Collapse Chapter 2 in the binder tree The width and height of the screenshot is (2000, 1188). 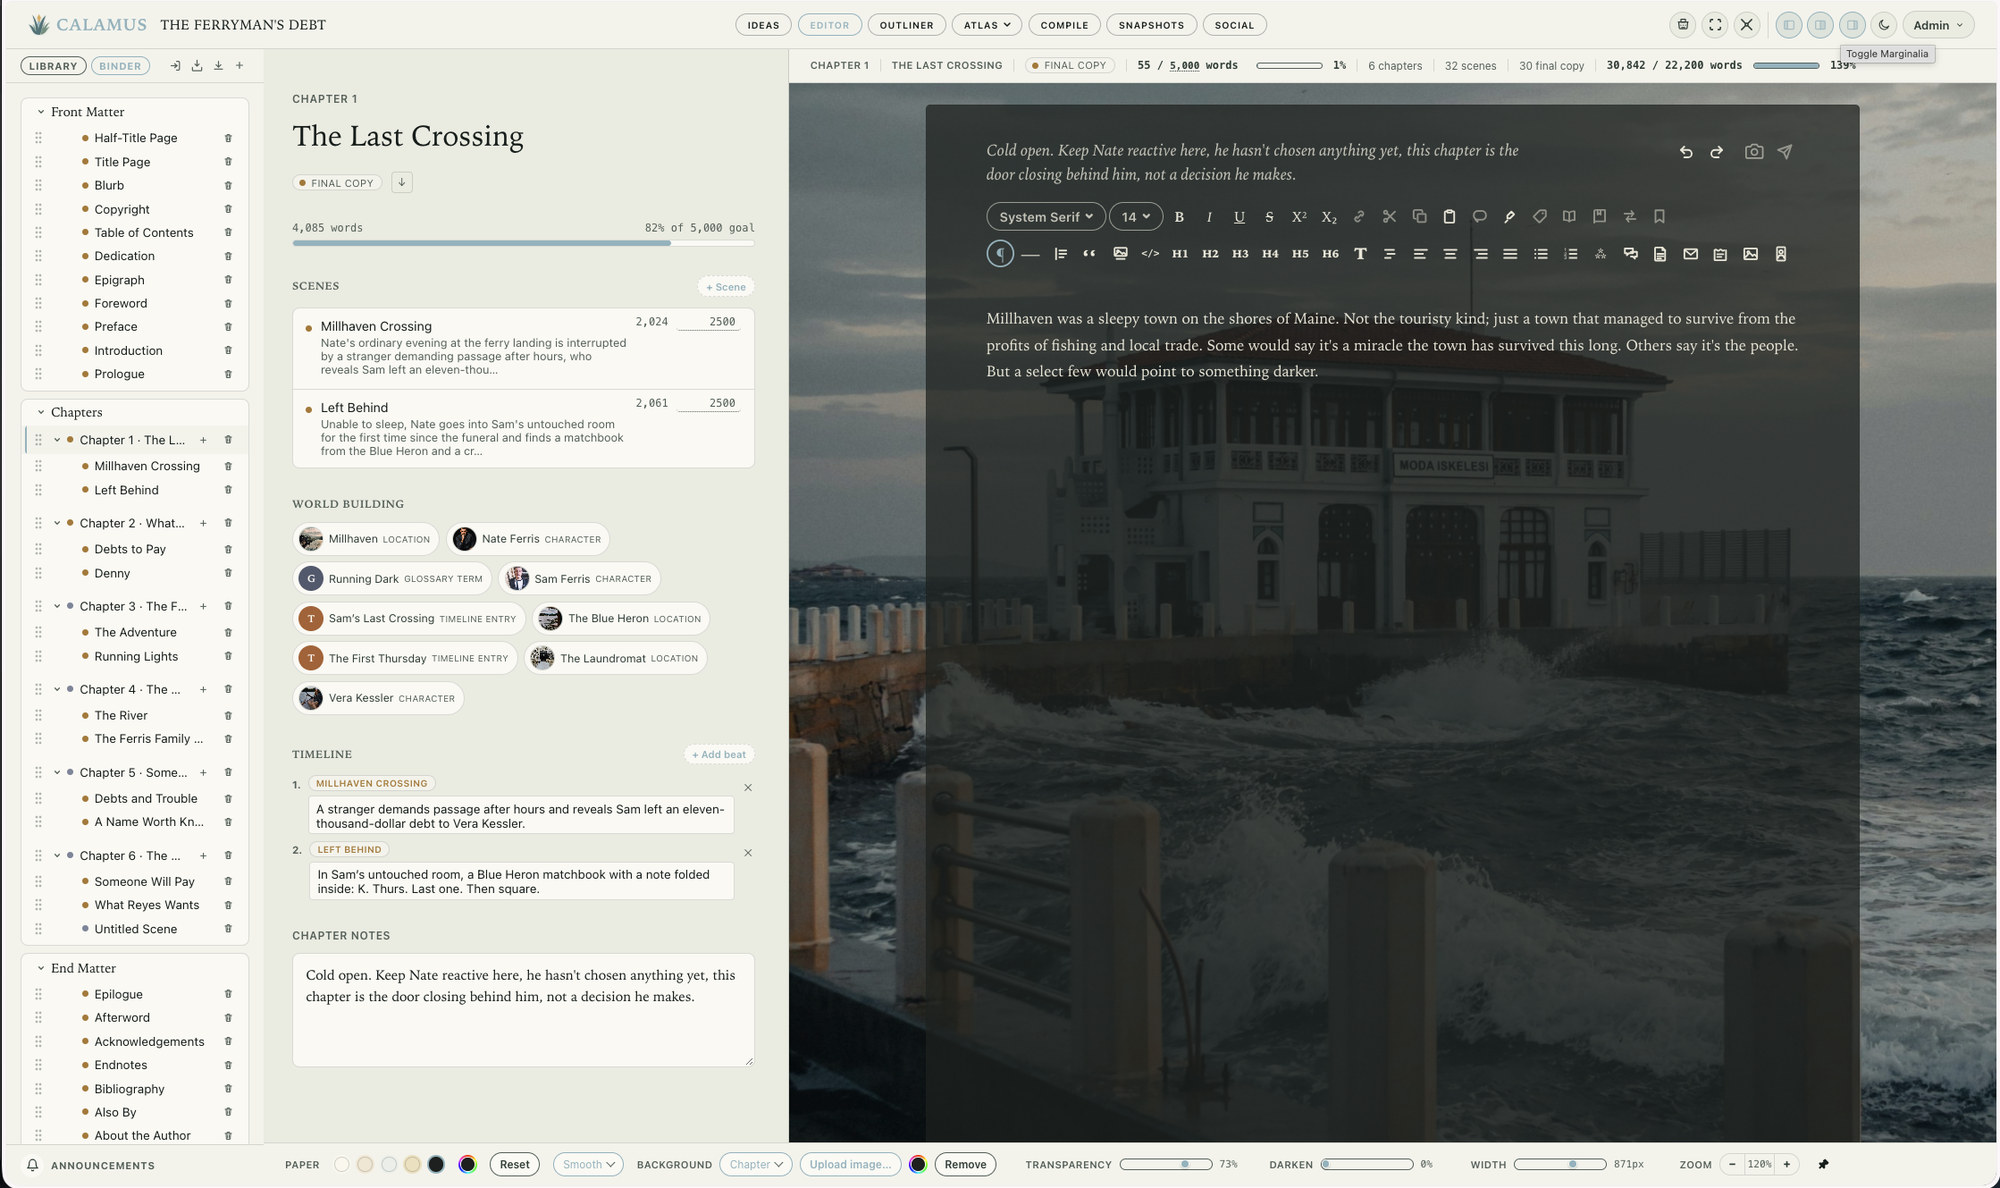57,523
